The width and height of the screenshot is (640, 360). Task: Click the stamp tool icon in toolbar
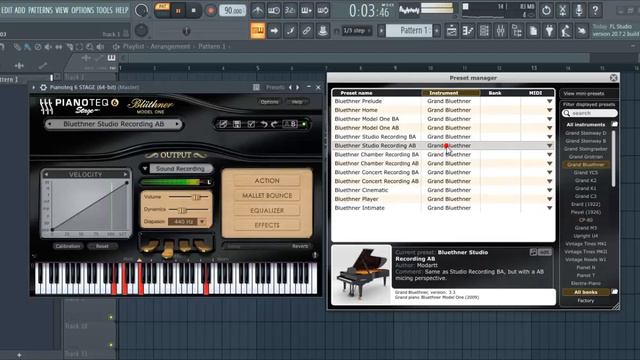[x=323, y=31]
